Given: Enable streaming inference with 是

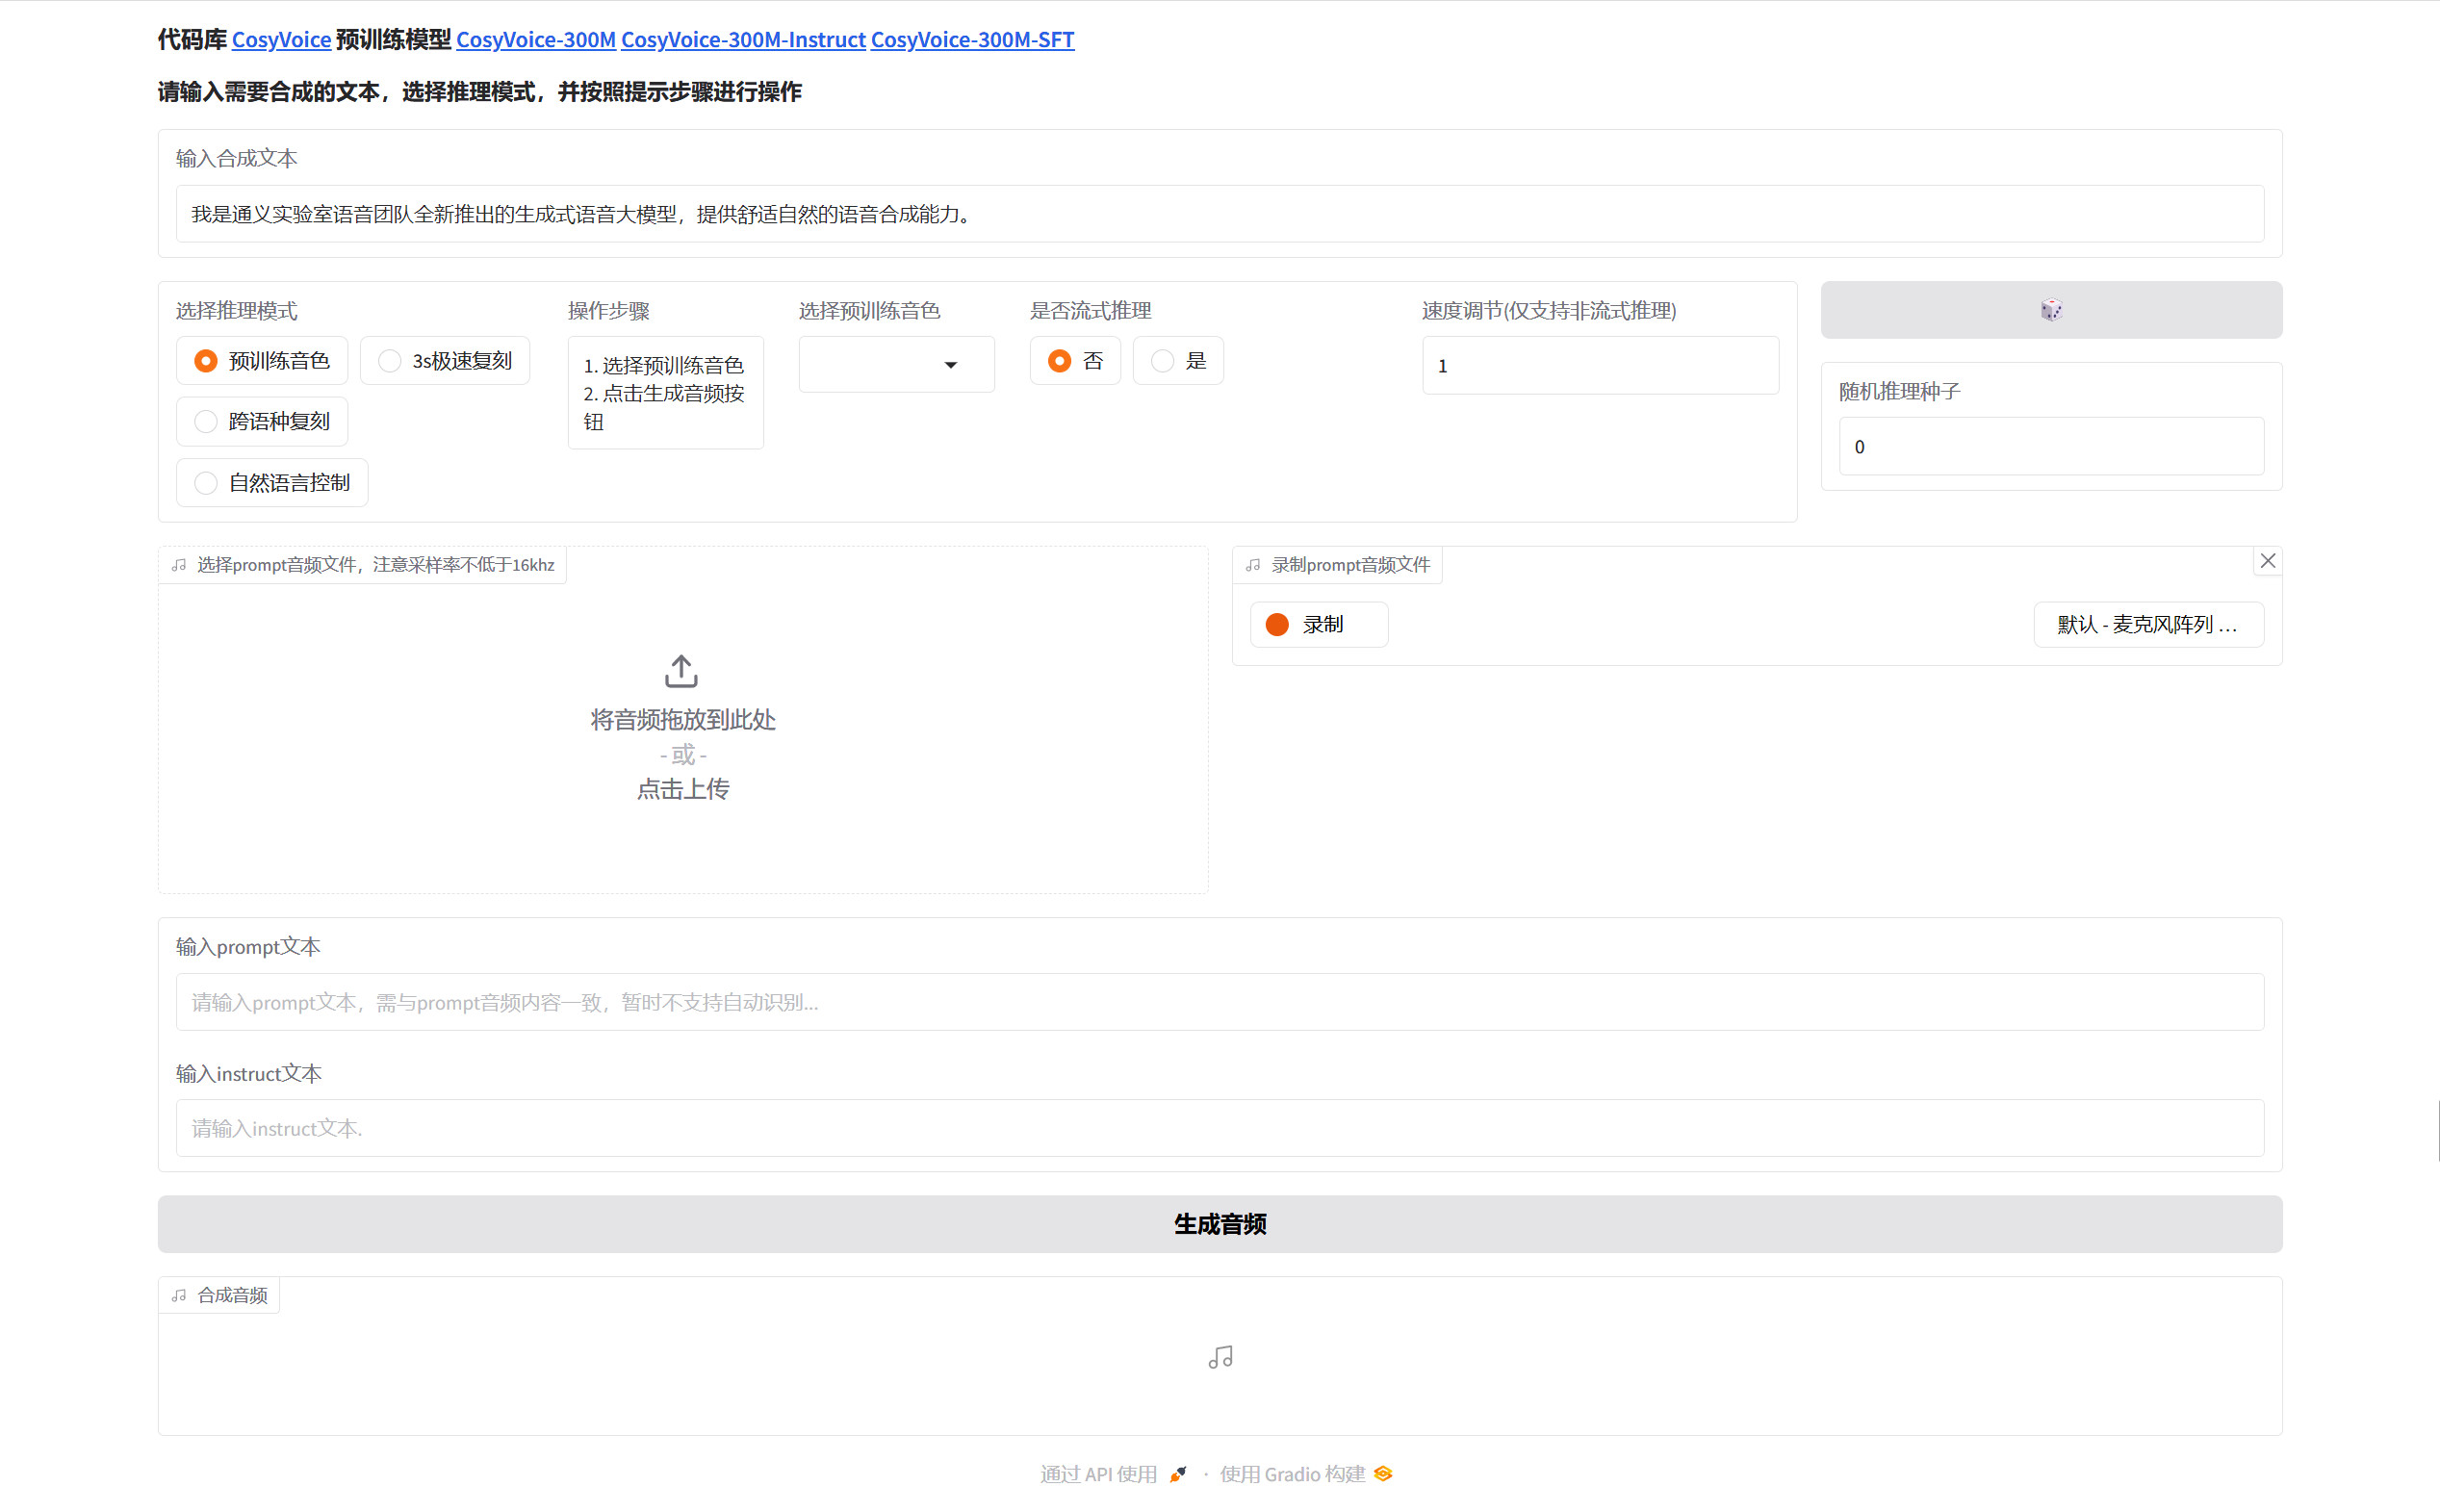Looking at the screenshot, I should 1162,361.
